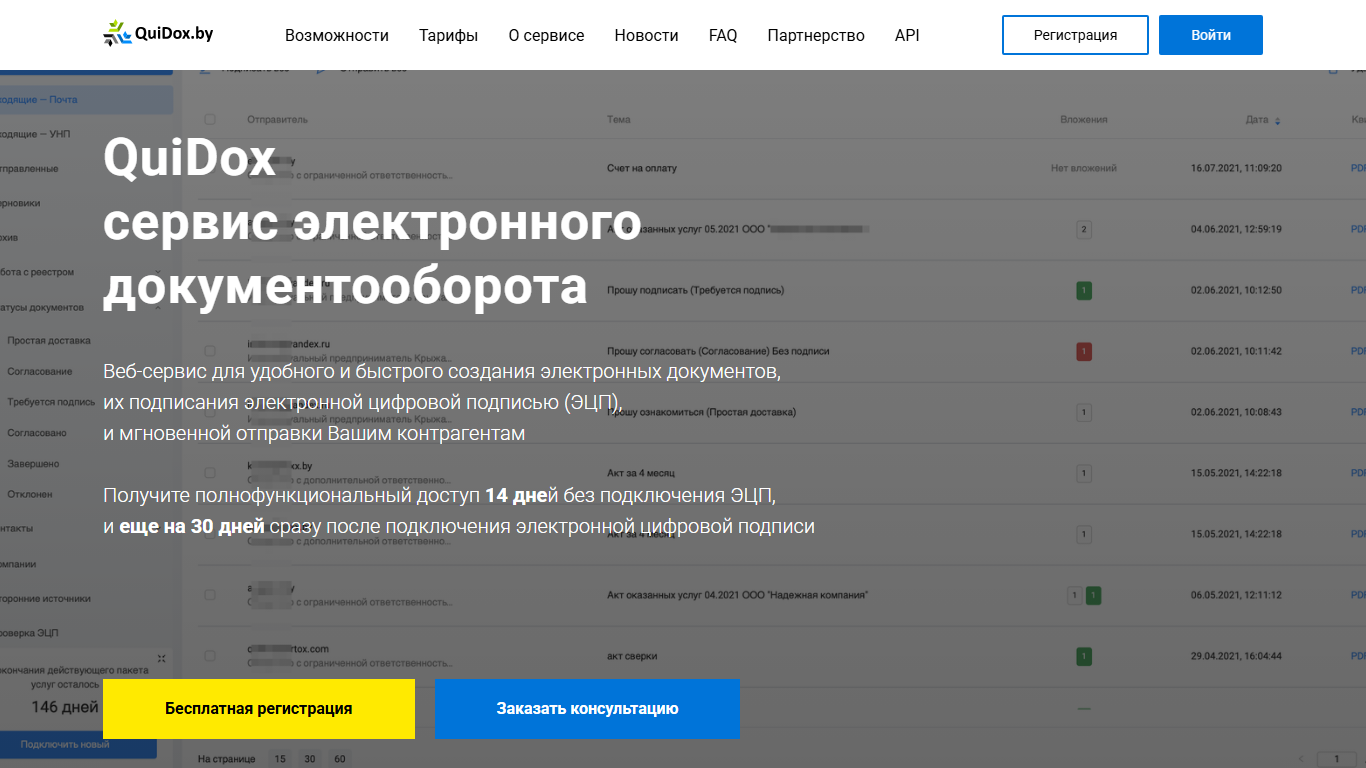1366x768 pixels.
Task: Sort by the 'Дата' column arrow in the background
Action: (1277, 121)
